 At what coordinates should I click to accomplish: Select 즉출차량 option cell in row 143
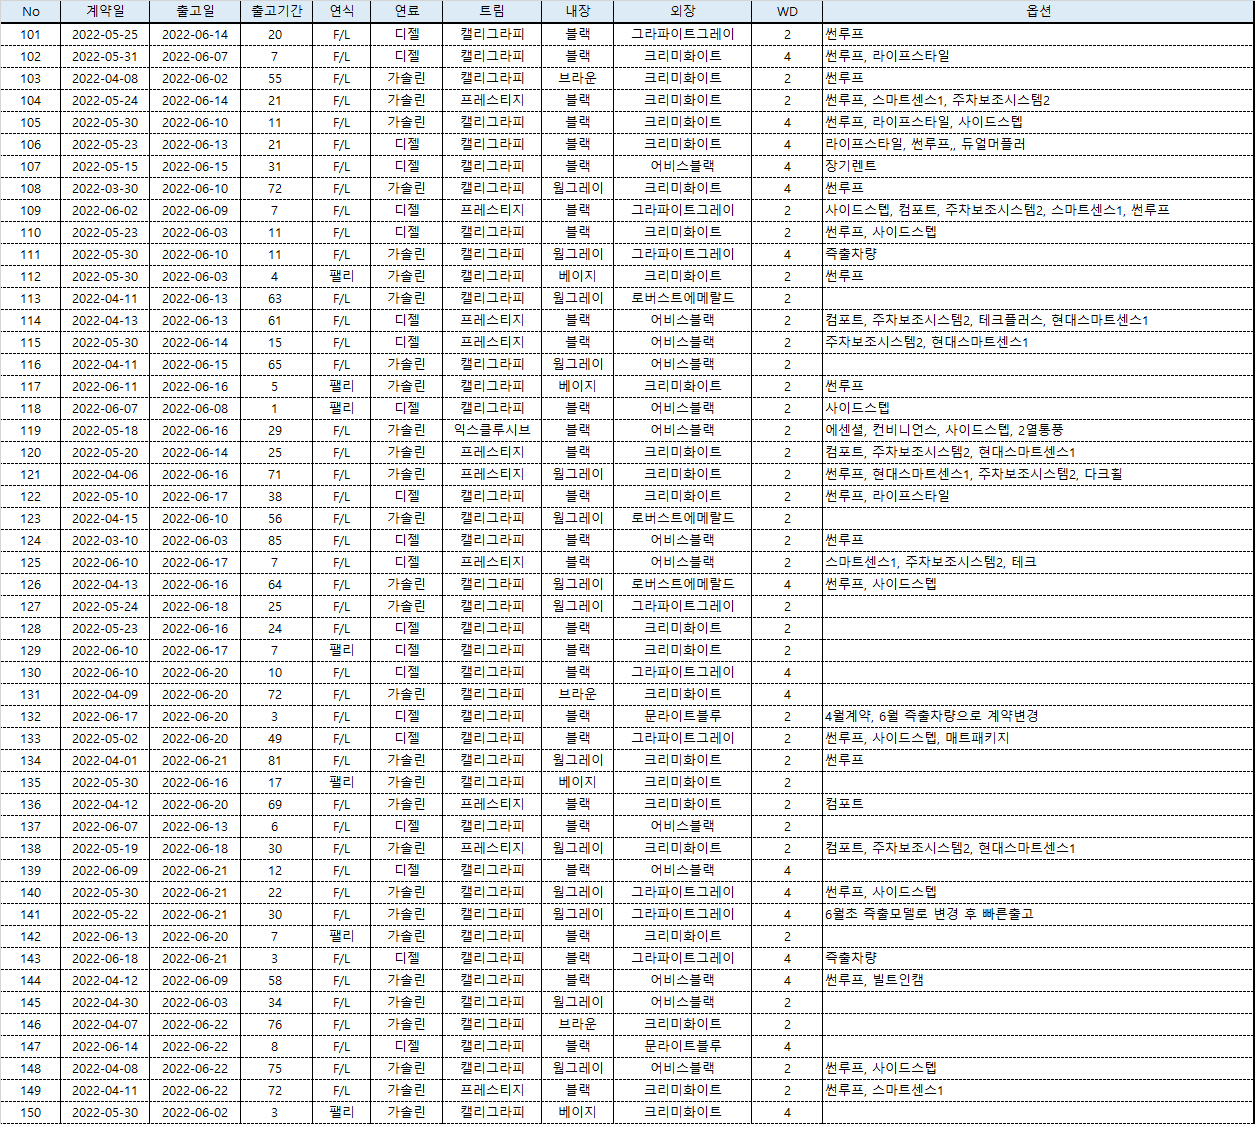[1038, 958]
